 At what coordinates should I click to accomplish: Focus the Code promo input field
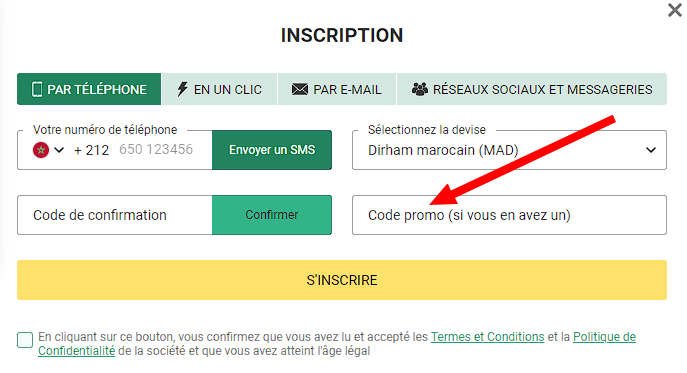(x=509, y=215)
